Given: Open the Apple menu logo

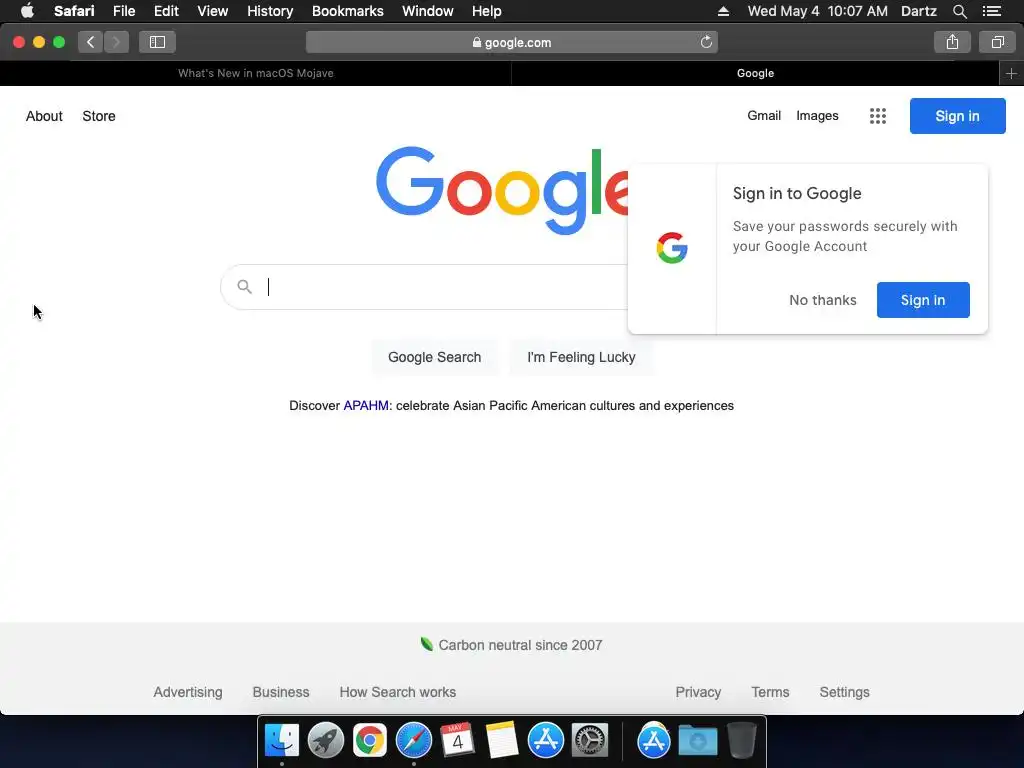Looking at the screenshot, I should 27,11.
